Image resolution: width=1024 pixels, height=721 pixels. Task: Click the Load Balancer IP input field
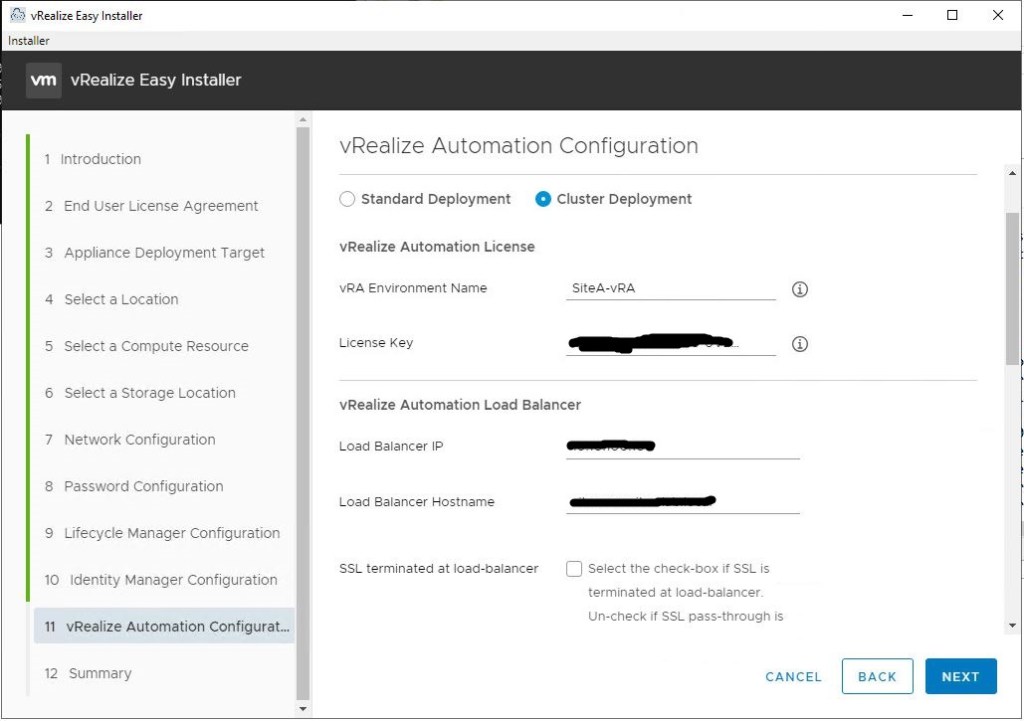click(682, 447)
